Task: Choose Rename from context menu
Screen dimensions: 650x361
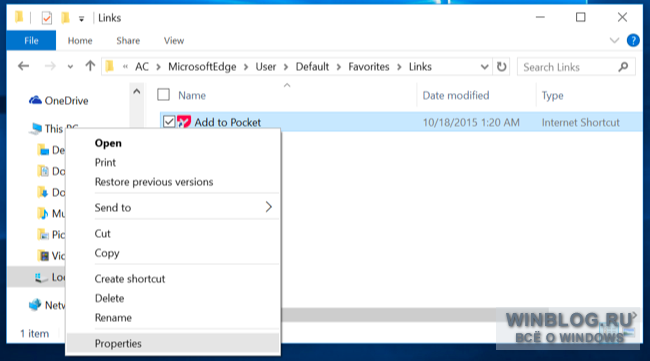Action: (x=173, y=317)
